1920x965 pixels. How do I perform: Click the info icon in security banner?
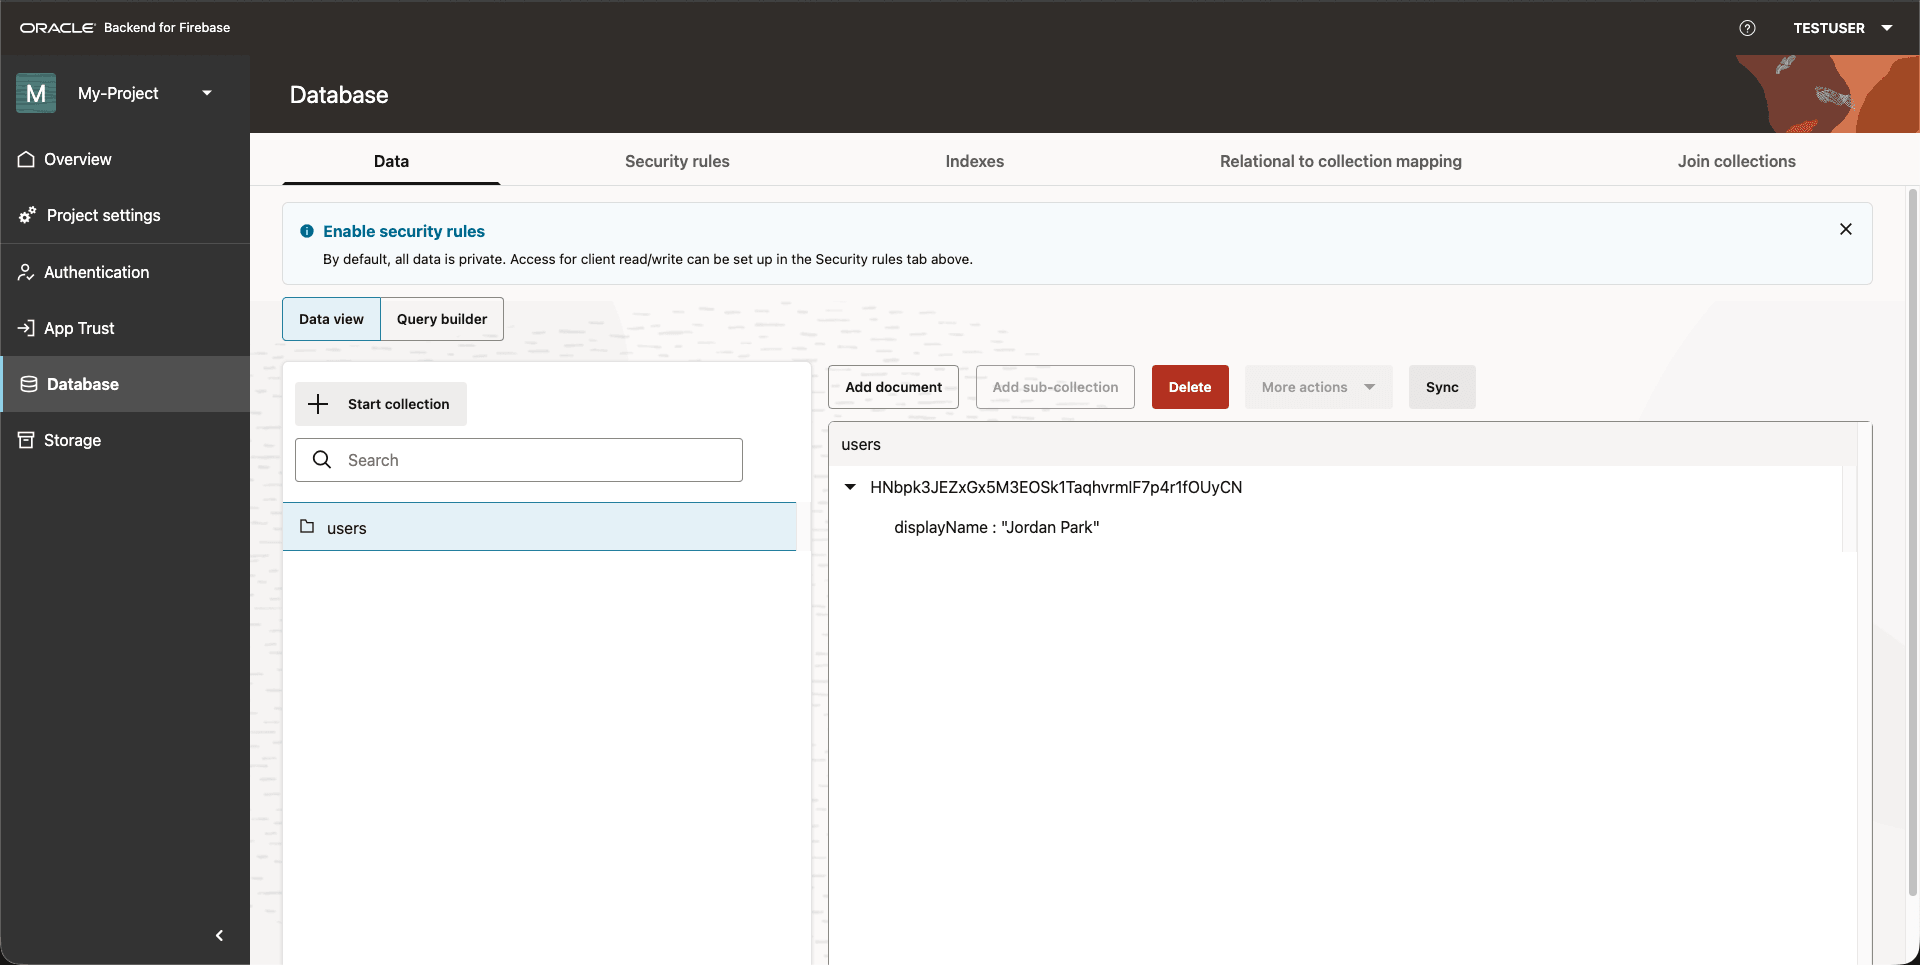click(307, 231)
